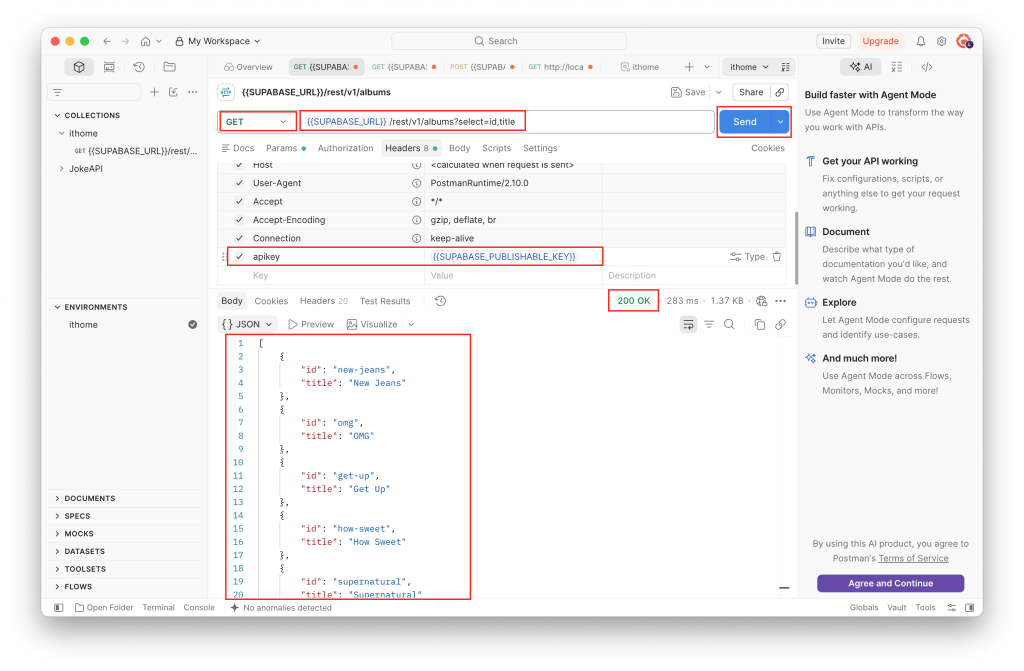Screen dimensions: 1024x671
Task: Delete the apikey header with the trash icon
Action: coord(776,257)
